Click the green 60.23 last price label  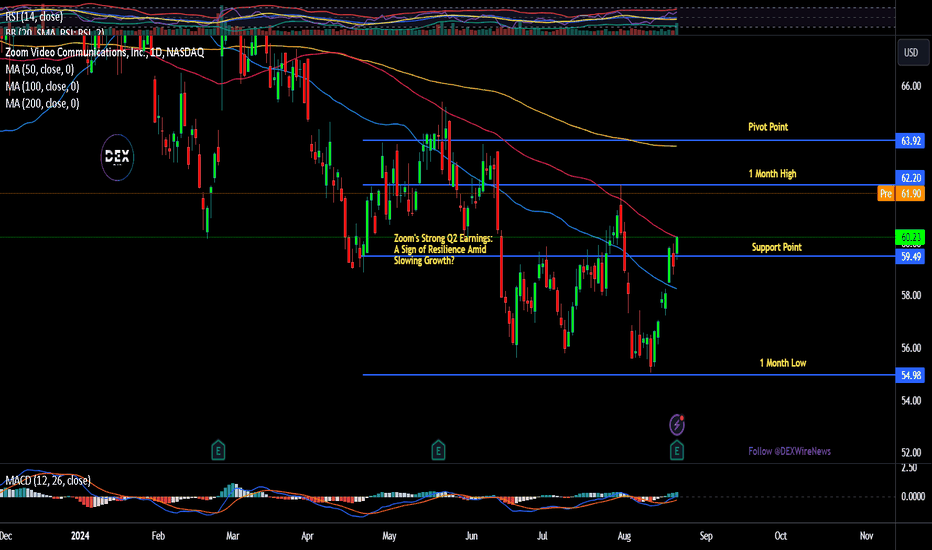(910, 237)
